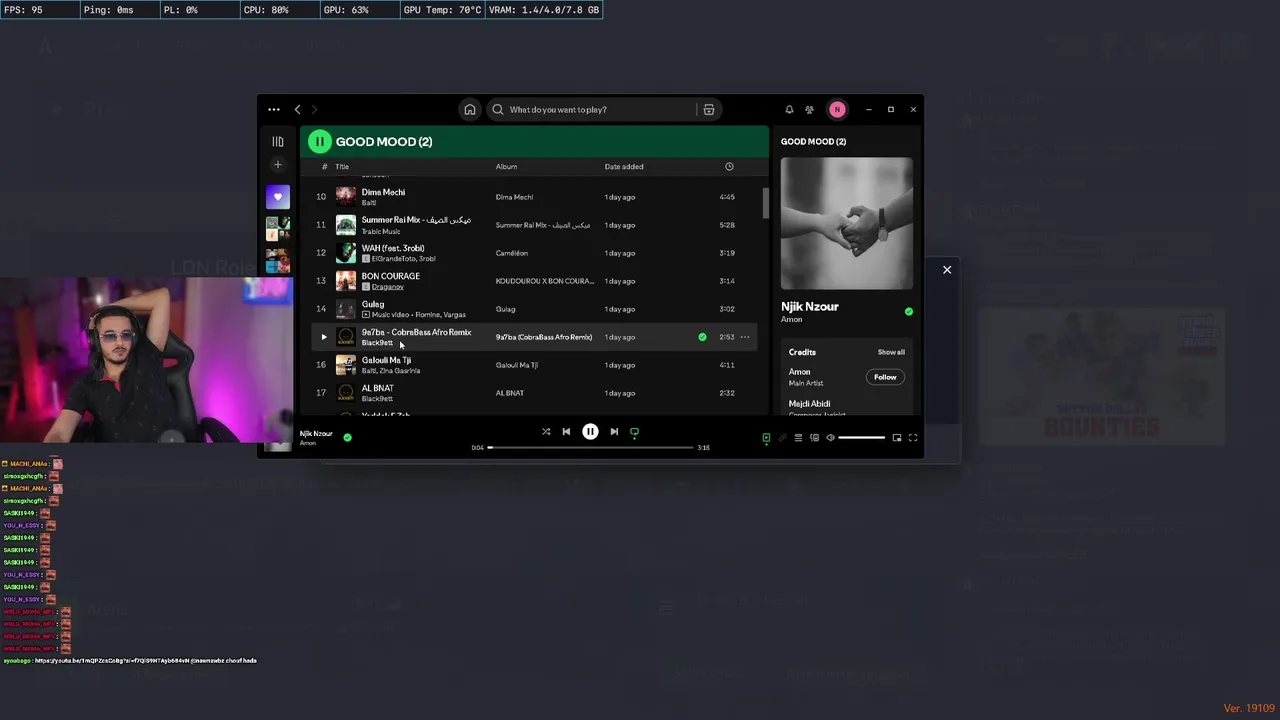This screenshot has width=1280, height=720.
Task: Pause playlist with green button beside GOOD MOOD (2)
Action: (319, 142)
